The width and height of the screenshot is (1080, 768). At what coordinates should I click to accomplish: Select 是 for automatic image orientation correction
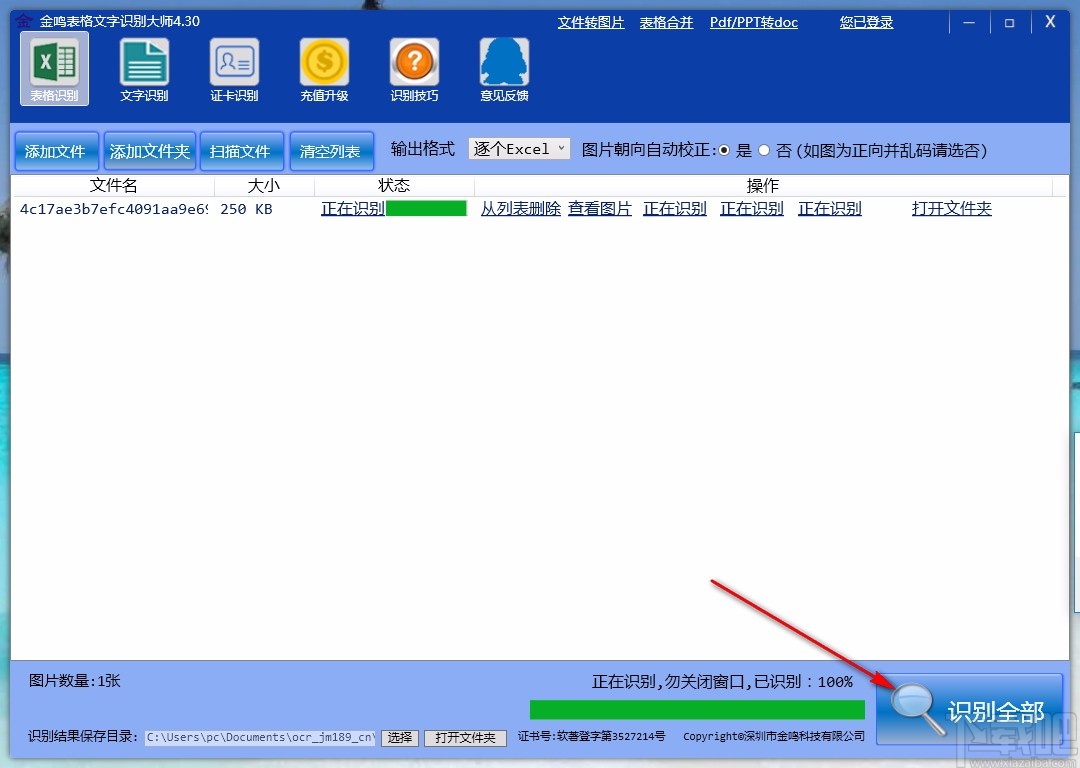pos(724,150)
